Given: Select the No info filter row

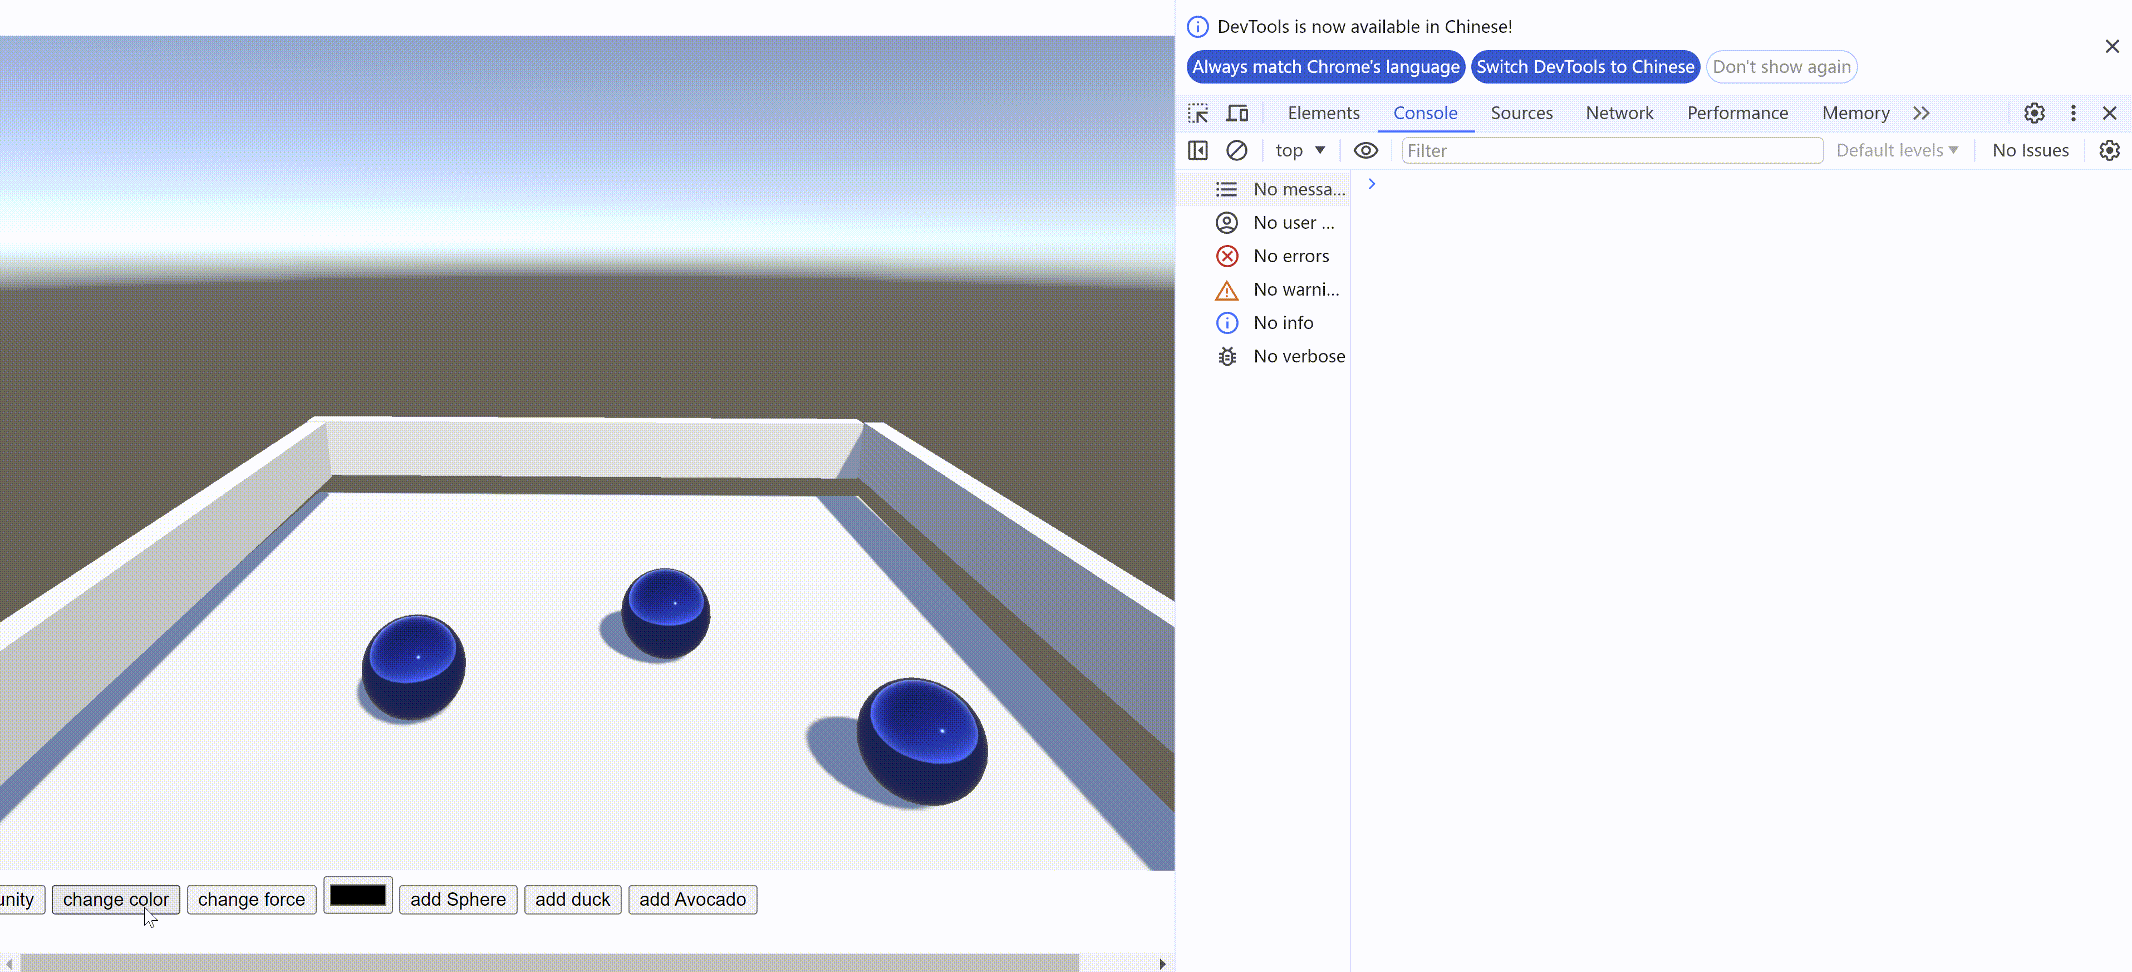Looking at the screenshot, I should pos(1264,323).
